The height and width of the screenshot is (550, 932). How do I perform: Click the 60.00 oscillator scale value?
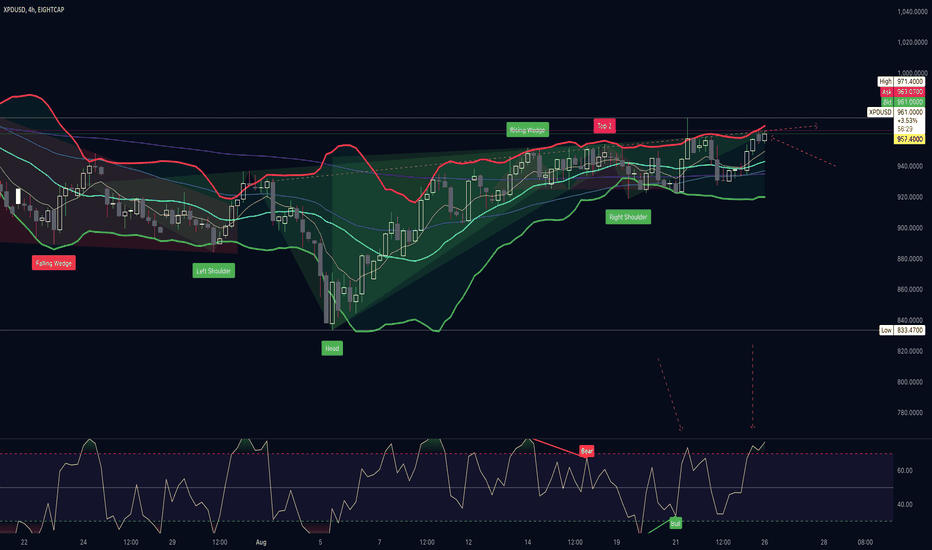(x=905, y=470)
